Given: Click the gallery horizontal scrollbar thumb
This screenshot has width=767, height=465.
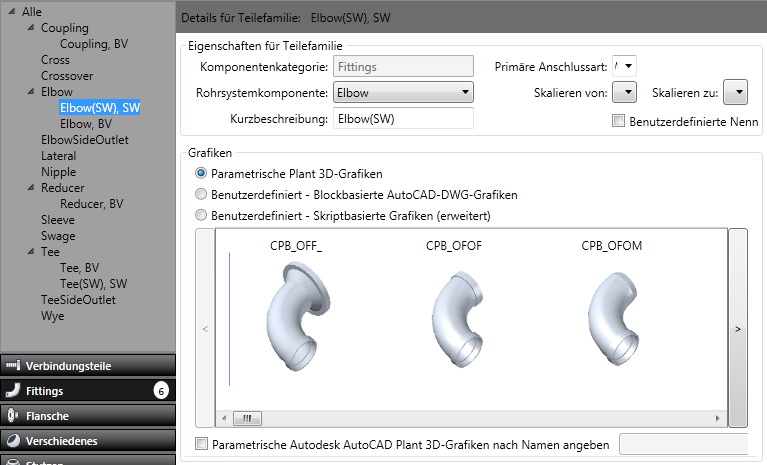Looking at the screenshot, I should [247, 418].
